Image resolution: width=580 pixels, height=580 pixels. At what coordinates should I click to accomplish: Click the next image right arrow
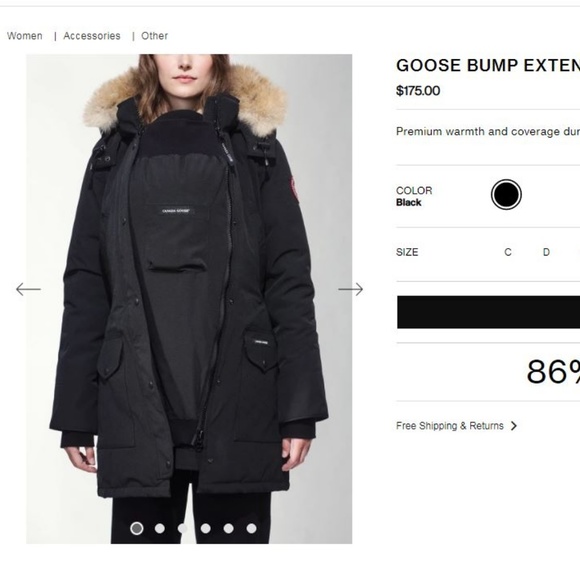coord(351,289)
